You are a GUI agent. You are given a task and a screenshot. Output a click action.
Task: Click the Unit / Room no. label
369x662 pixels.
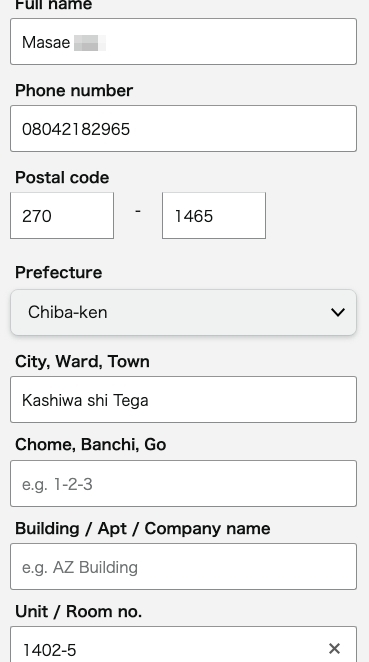(79, 611)
